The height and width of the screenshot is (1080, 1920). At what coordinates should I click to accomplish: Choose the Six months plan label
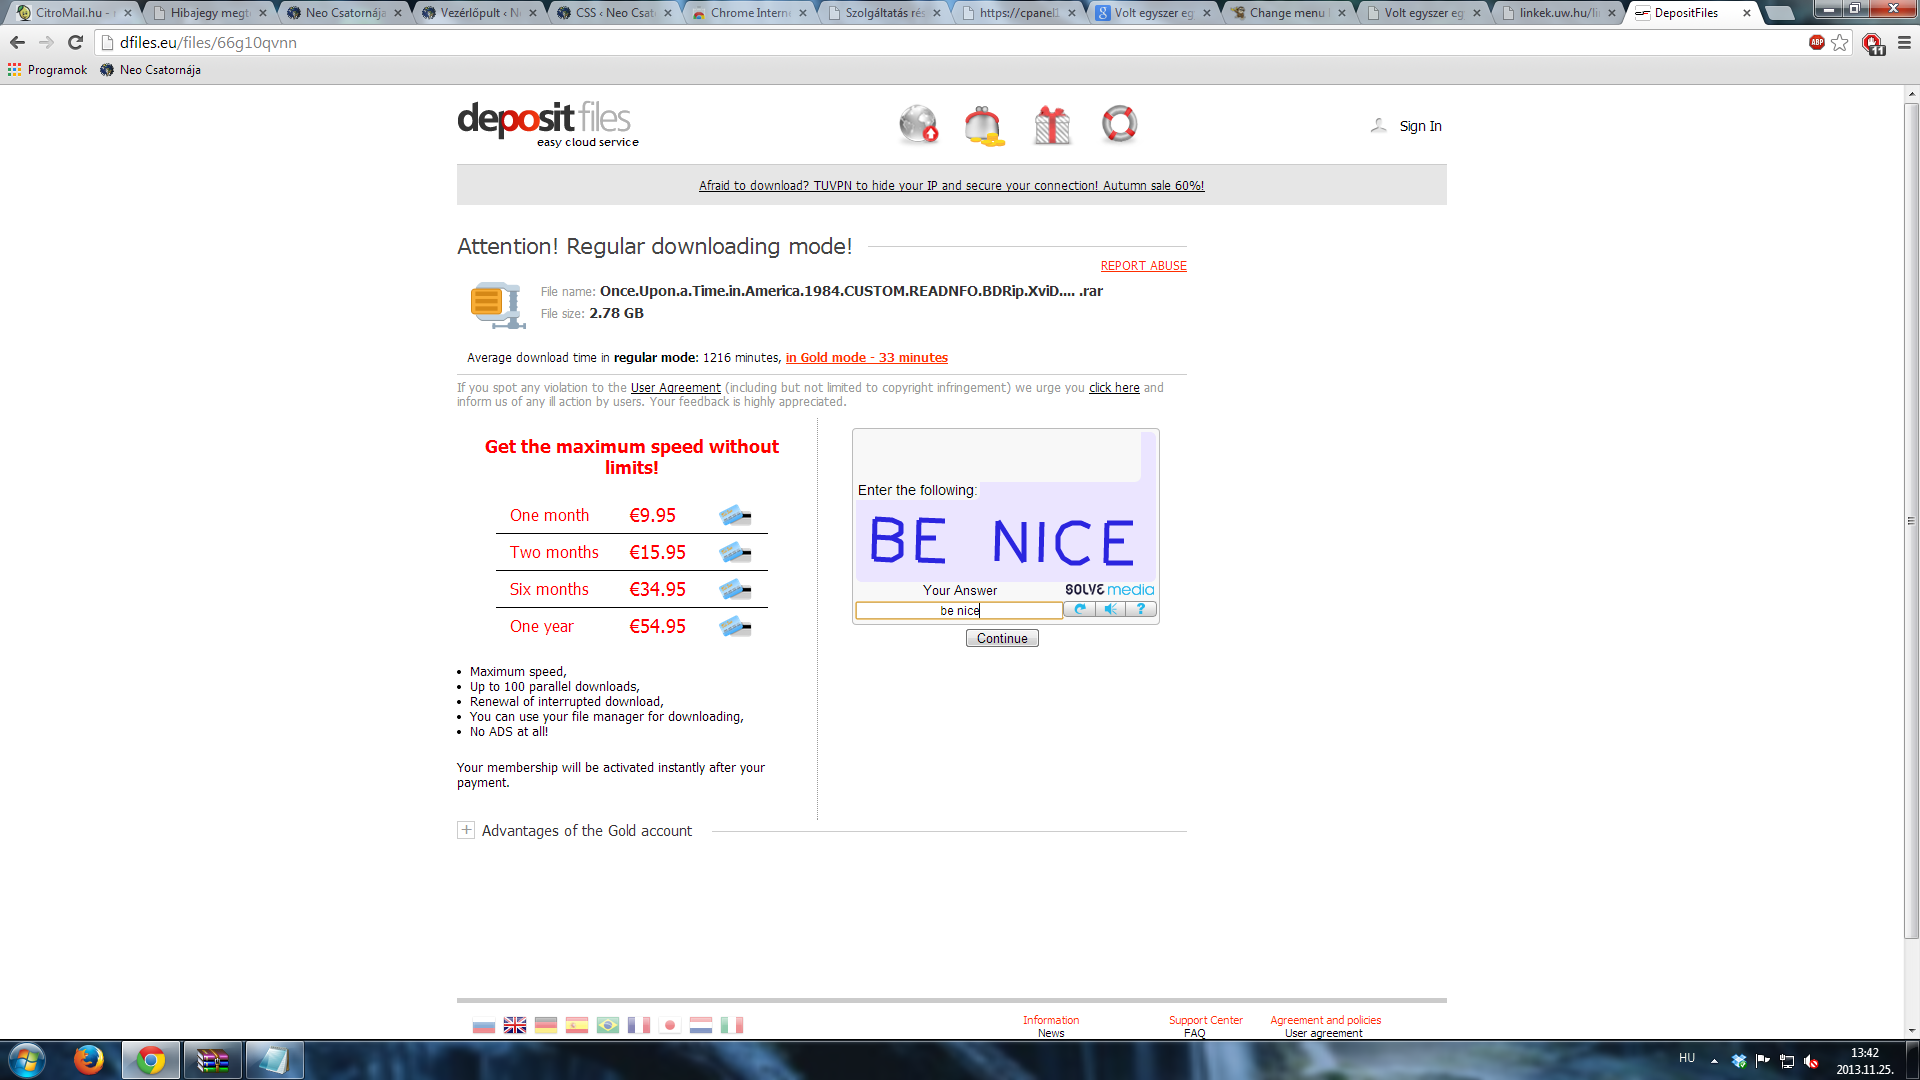(549, 589)
